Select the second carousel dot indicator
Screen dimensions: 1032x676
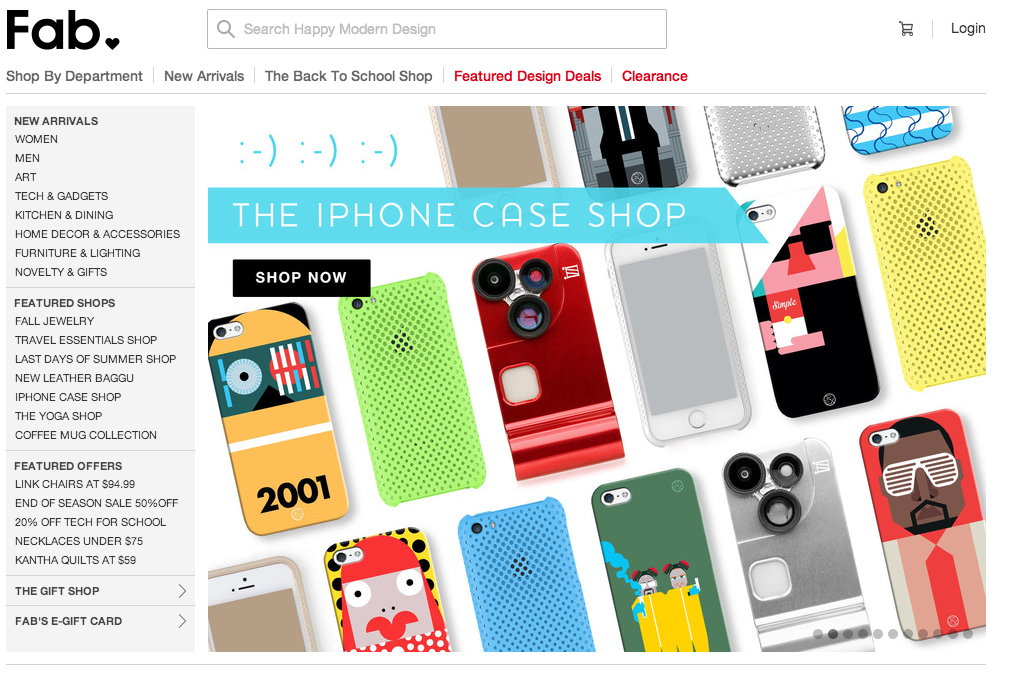coord(833,634)
